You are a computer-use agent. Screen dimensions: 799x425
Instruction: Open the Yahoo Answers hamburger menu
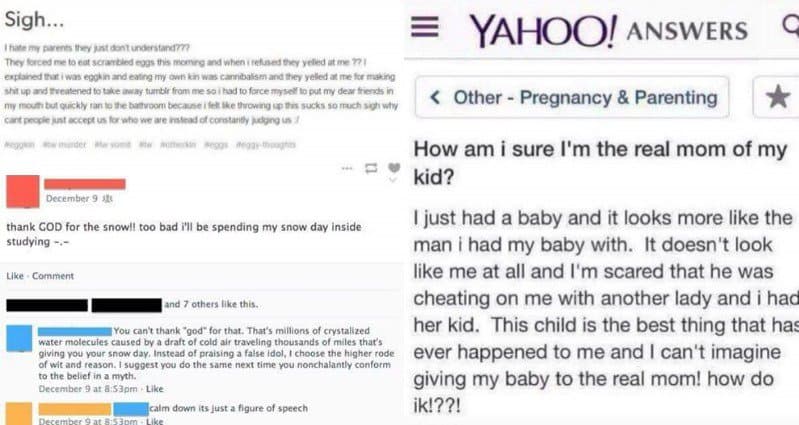click(429, 29)
